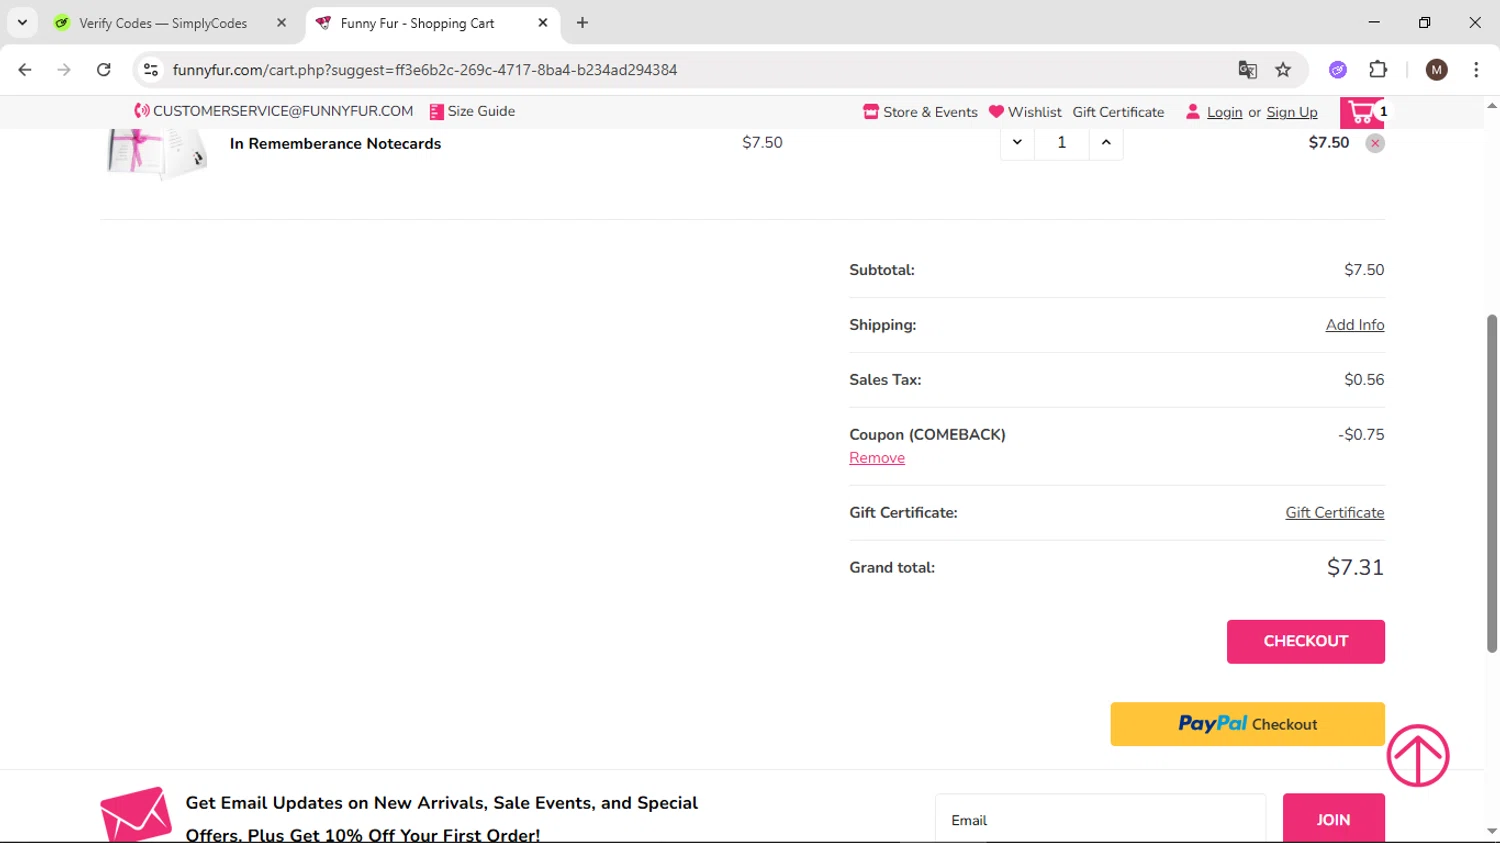Remove the COMEBACK coupon
Viewport: 1500px width, 843px height.
coord(877,458)
